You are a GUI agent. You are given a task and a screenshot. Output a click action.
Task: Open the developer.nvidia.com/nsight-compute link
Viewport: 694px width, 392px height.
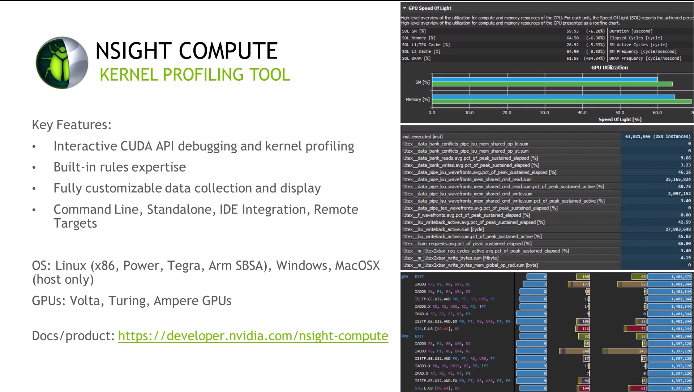[253, 336]
